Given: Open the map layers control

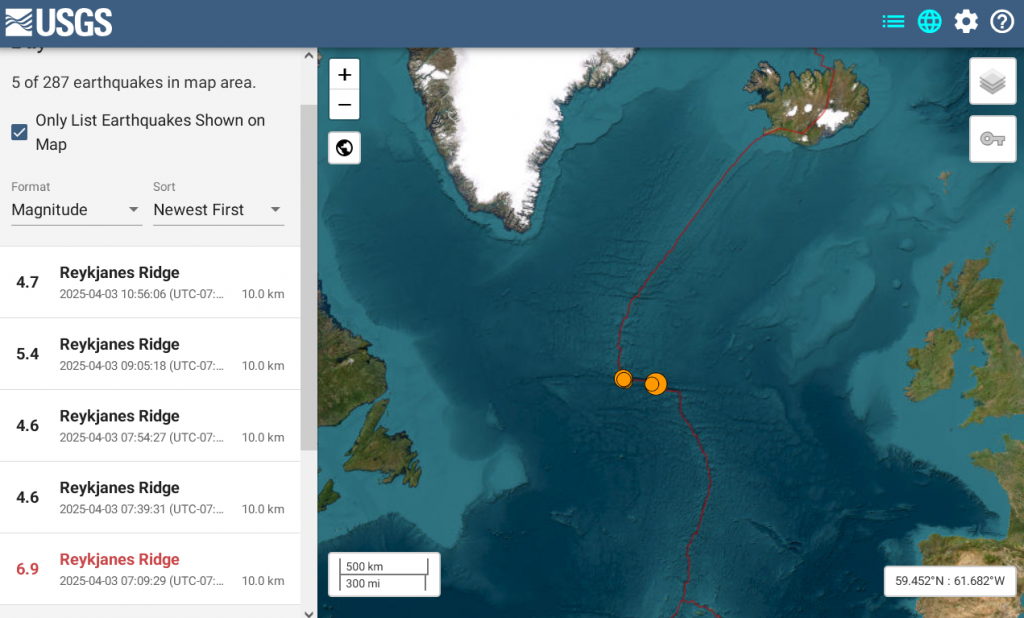Looking at the screenshot, I should (x=993, y=82).
